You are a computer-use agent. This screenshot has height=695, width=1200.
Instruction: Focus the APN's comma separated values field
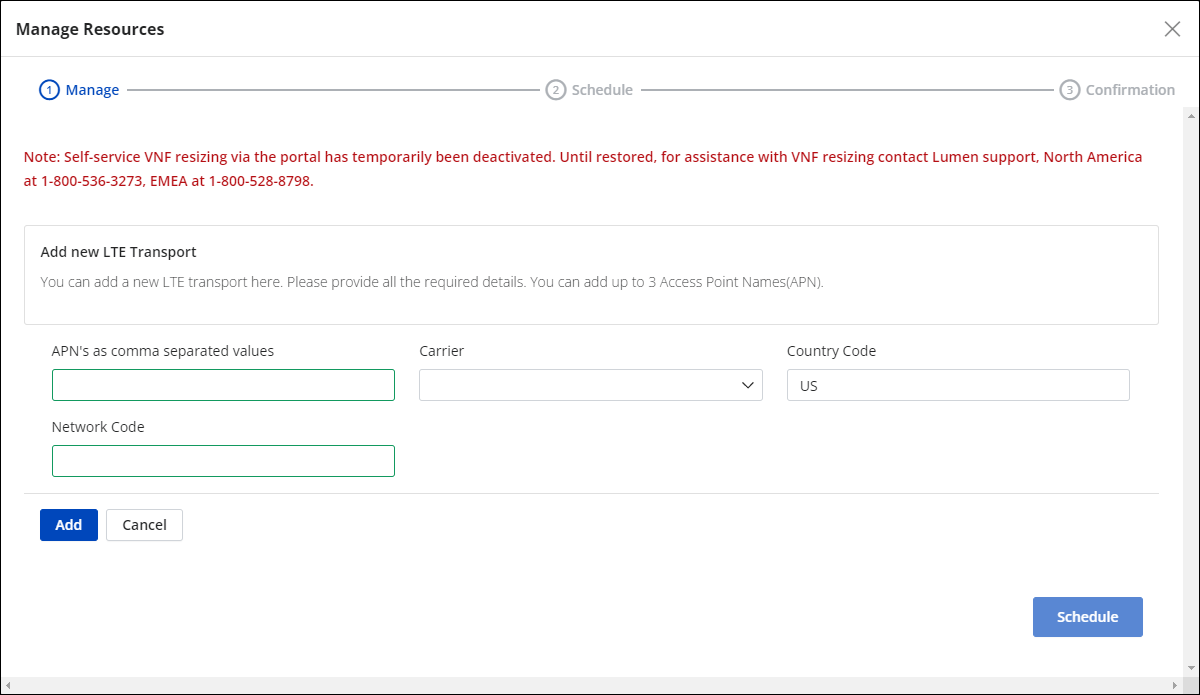[223, 385]
